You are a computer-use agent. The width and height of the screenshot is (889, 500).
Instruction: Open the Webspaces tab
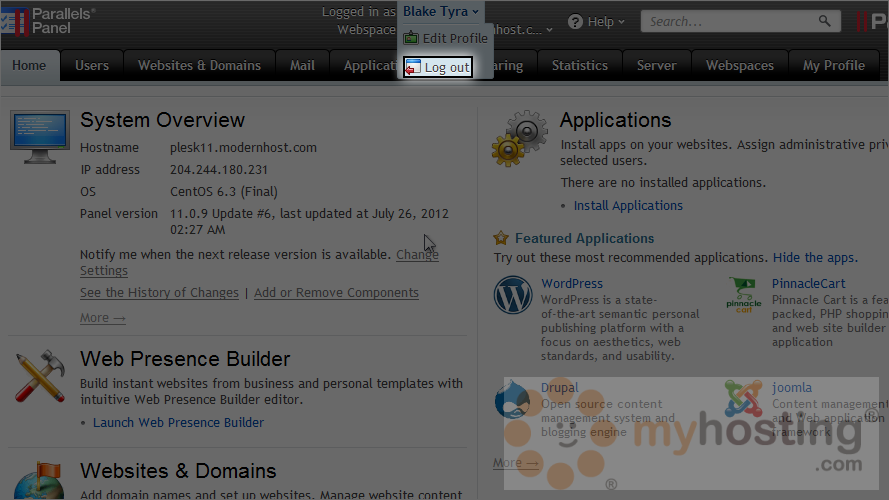pos(740,65)
